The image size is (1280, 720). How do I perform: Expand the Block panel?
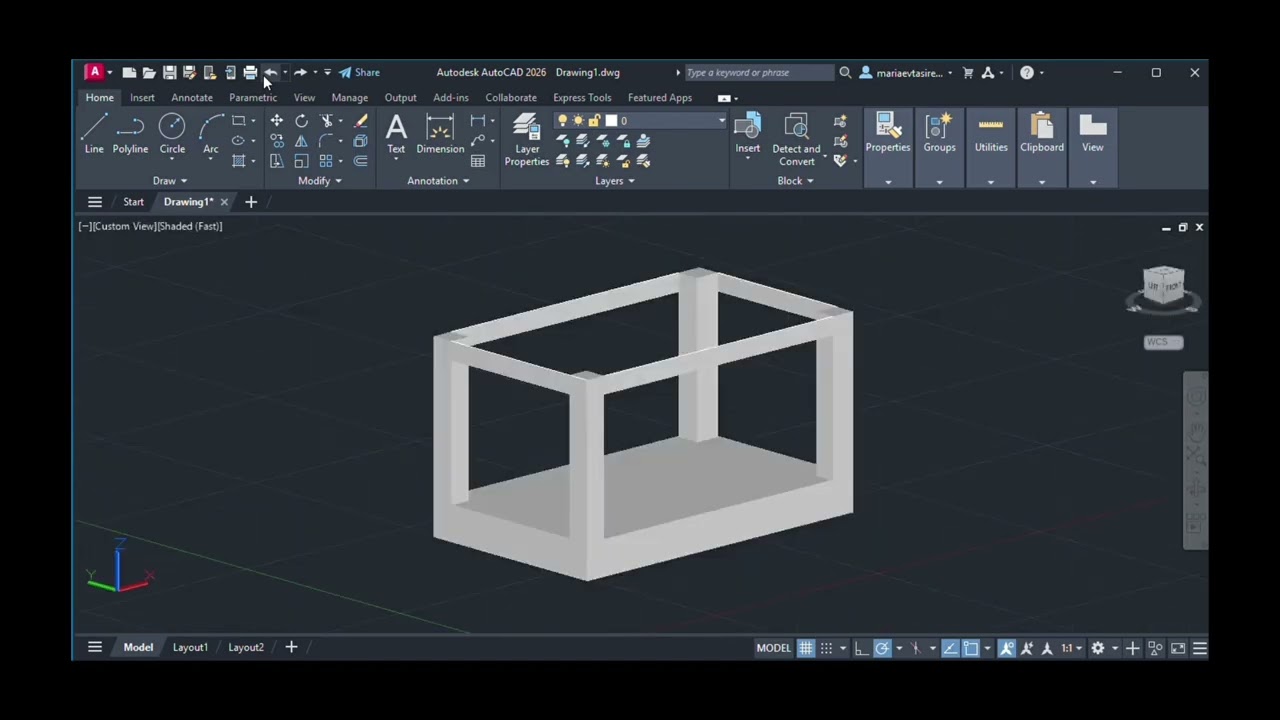pos(795,181)
